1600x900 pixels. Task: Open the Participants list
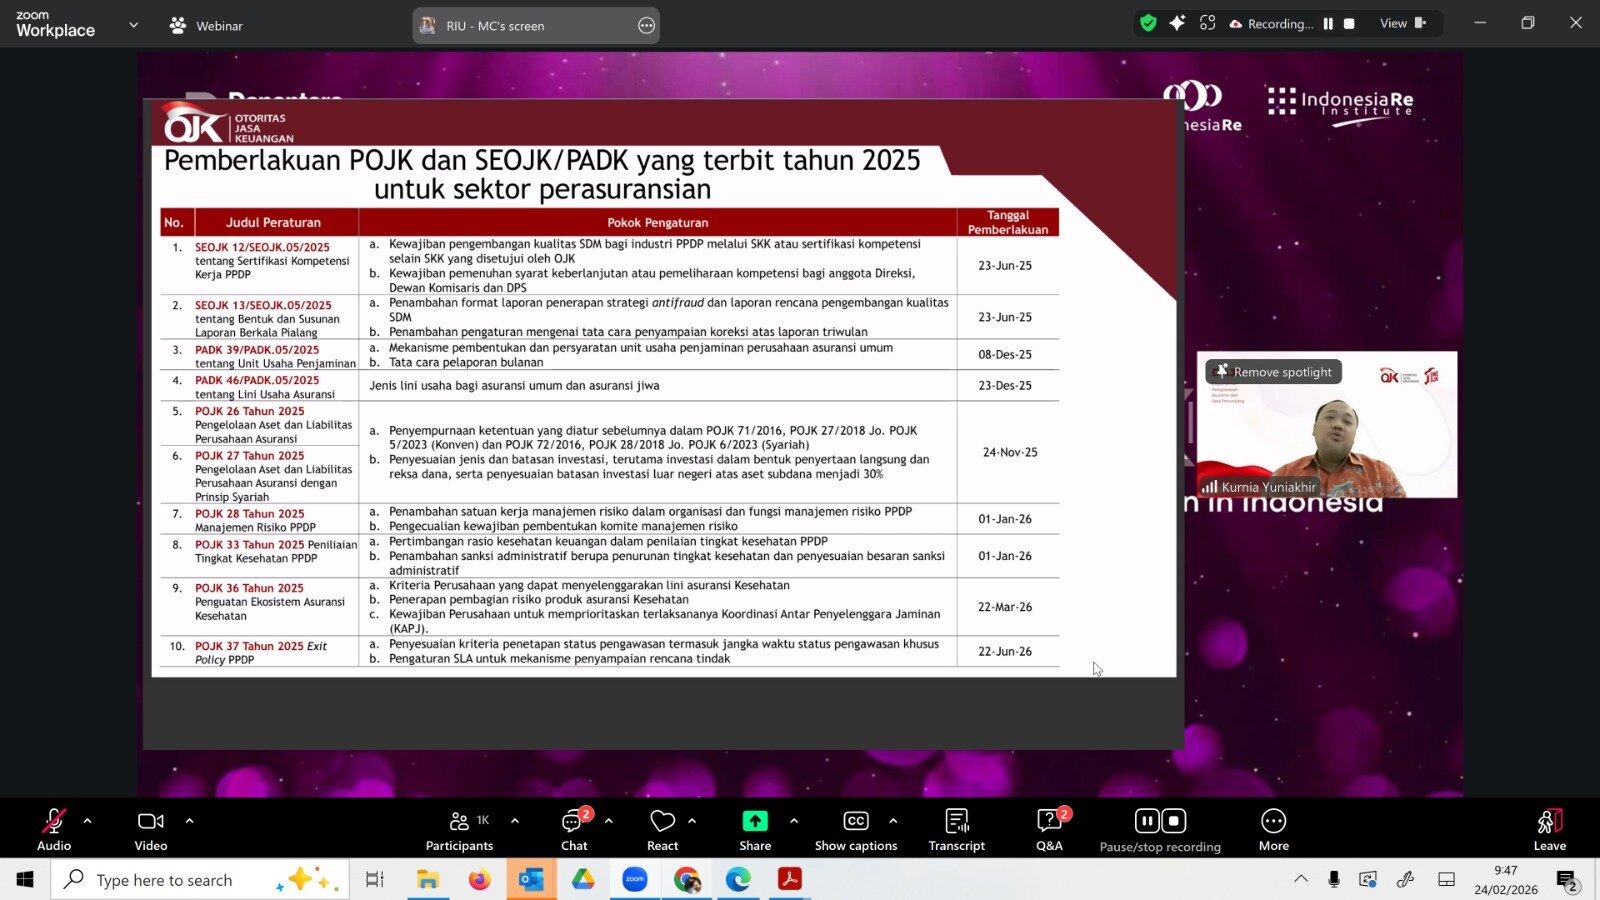tap(459, 829)
